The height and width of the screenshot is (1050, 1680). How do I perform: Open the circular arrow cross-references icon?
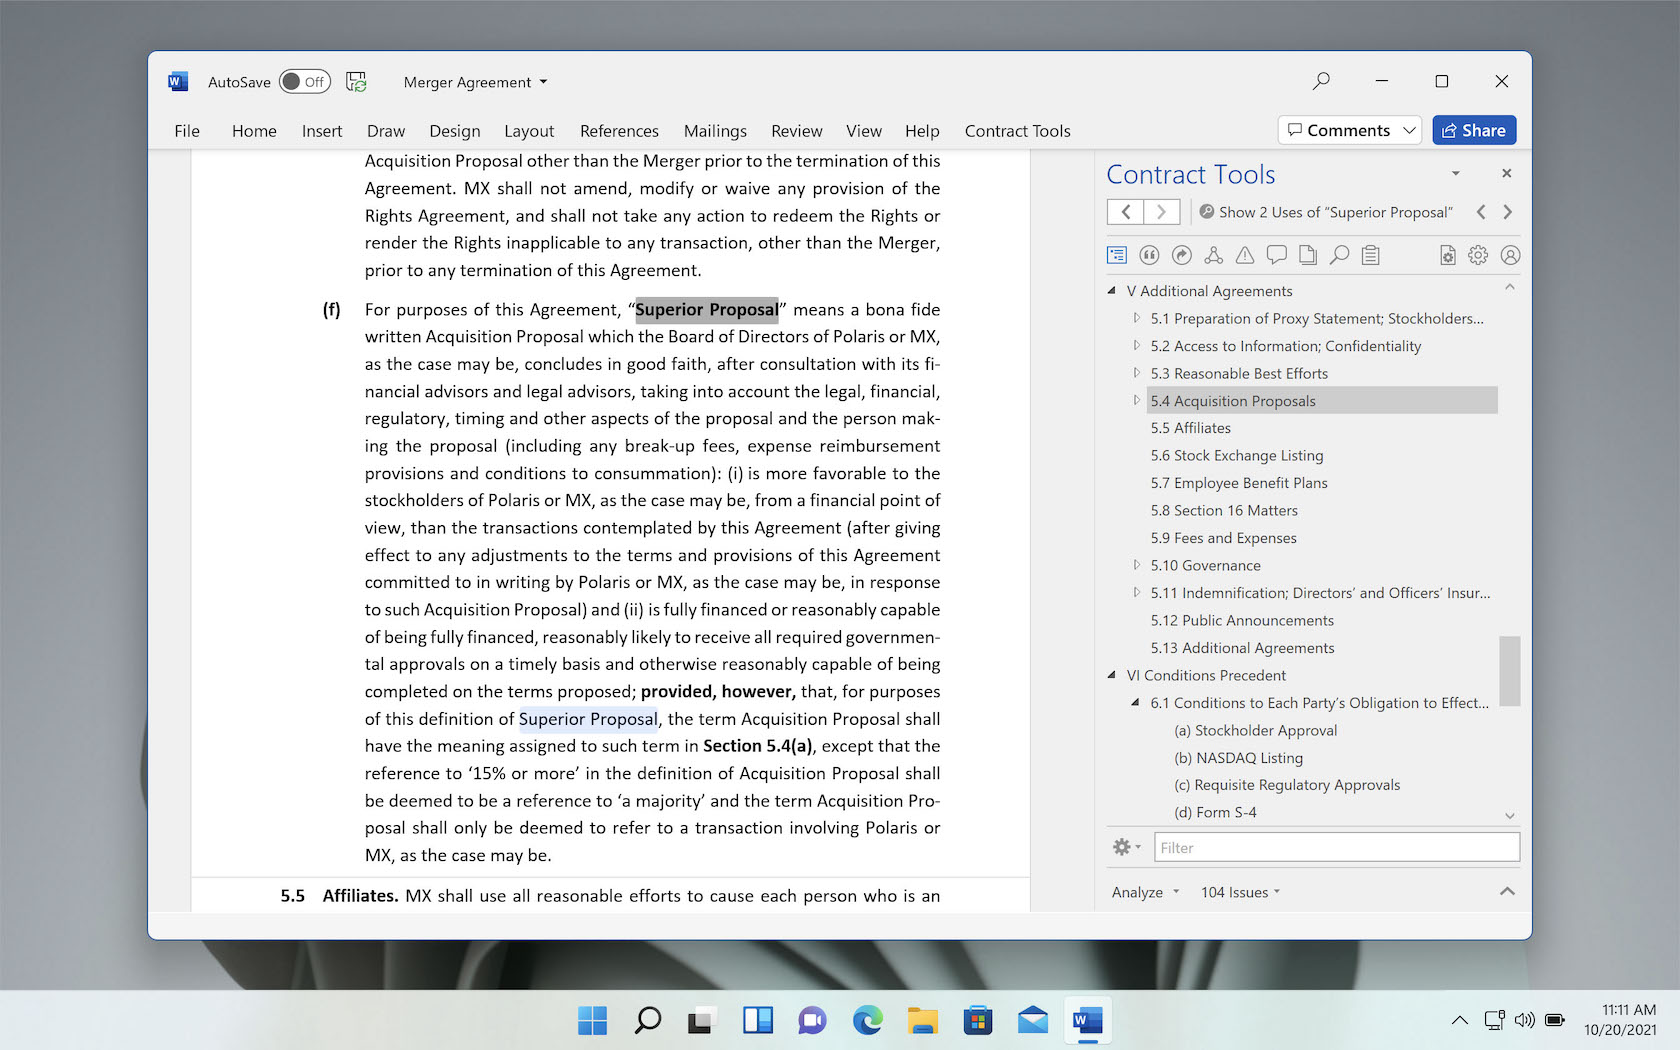click(1181, 255)
